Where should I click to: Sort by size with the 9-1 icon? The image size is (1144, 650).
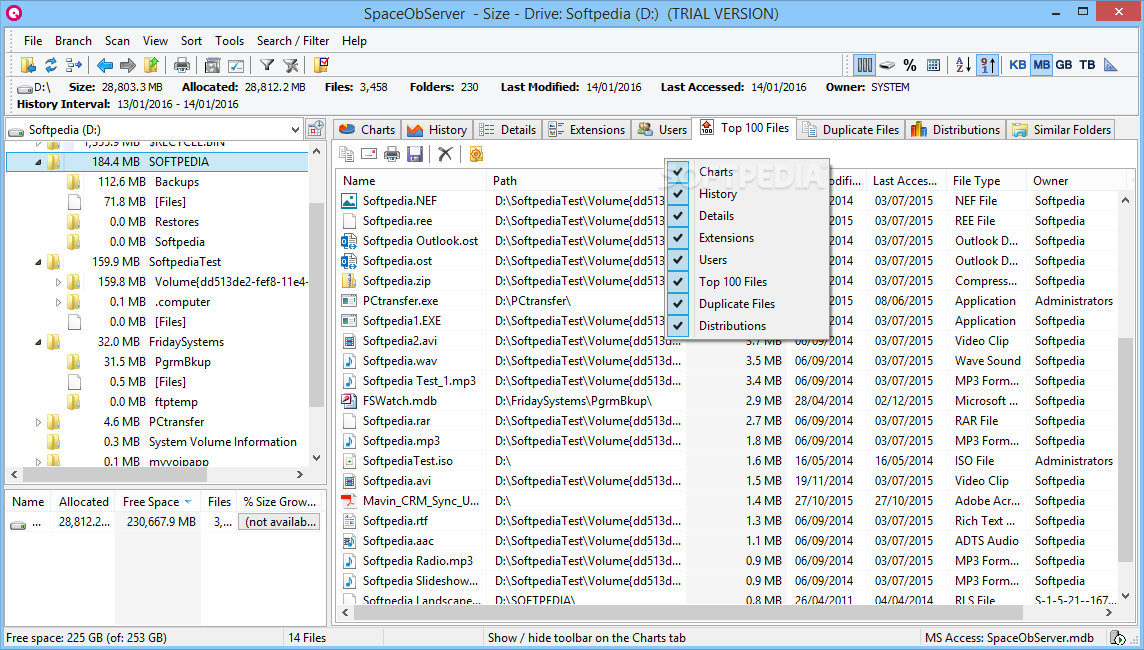[x=987, y=65]
